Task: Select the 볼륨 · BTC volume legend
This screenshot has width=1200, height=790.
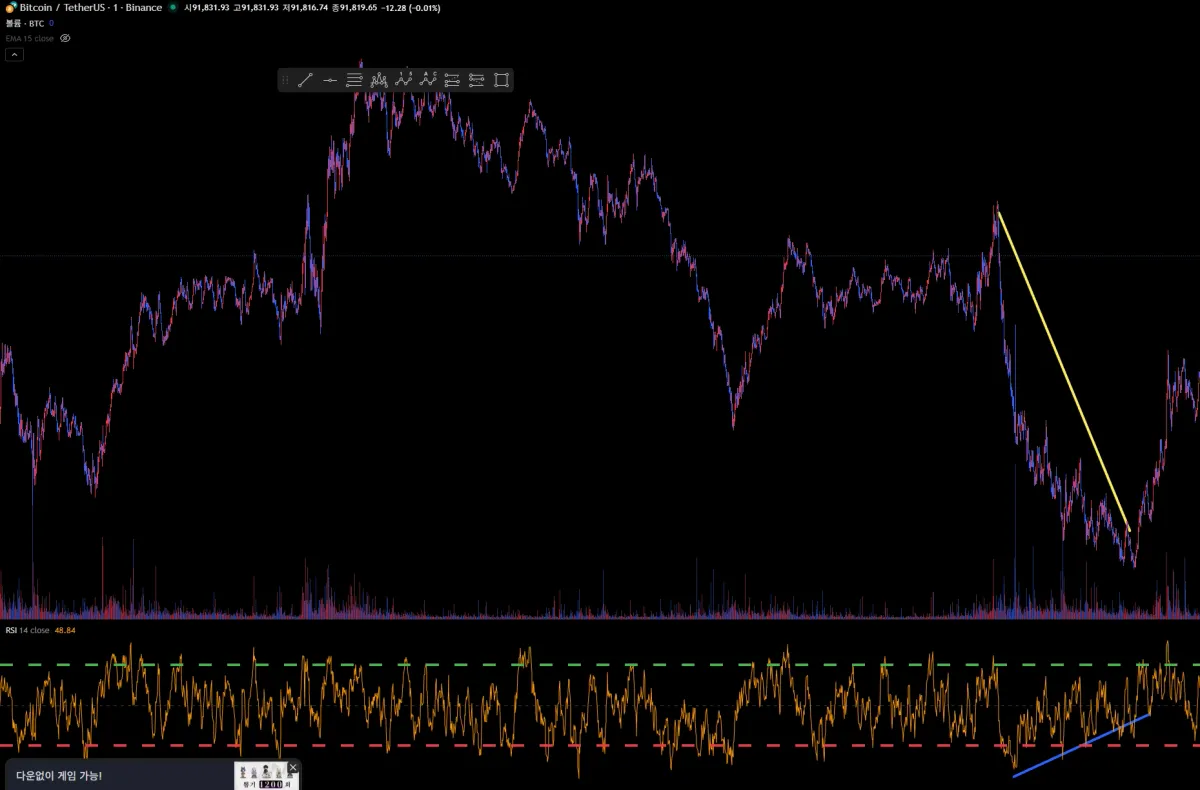Action: click(x=25, y=23)
